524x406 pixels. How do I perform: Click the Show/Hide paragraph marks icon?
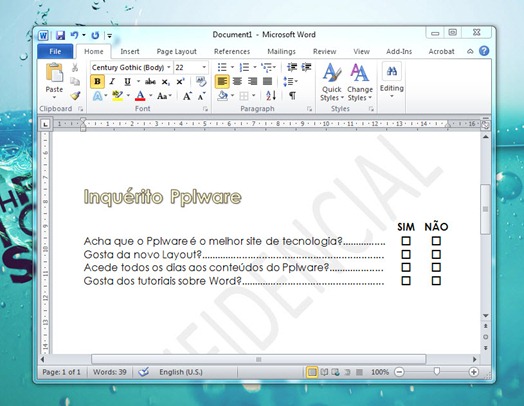292,96
